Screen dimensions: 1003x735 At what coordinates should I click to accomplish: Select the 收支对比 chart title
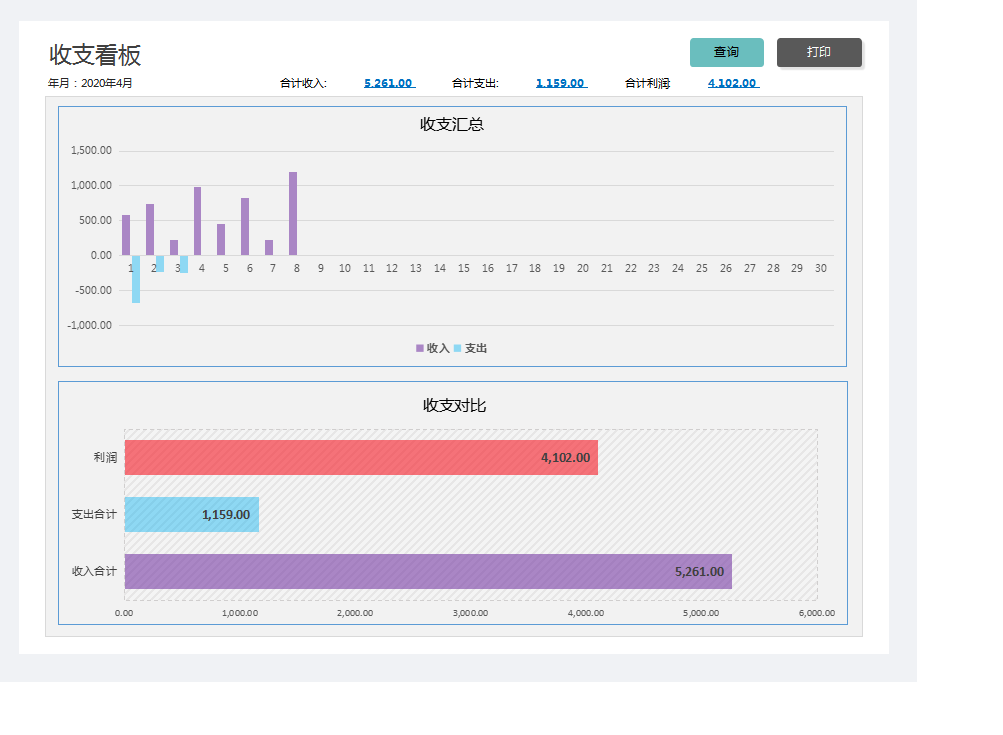(x=454, y=405)
